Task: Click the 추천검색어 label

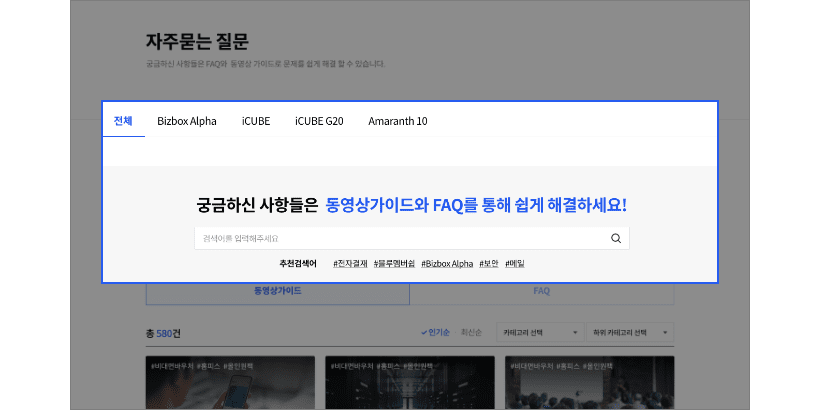Action: point(298,264)
